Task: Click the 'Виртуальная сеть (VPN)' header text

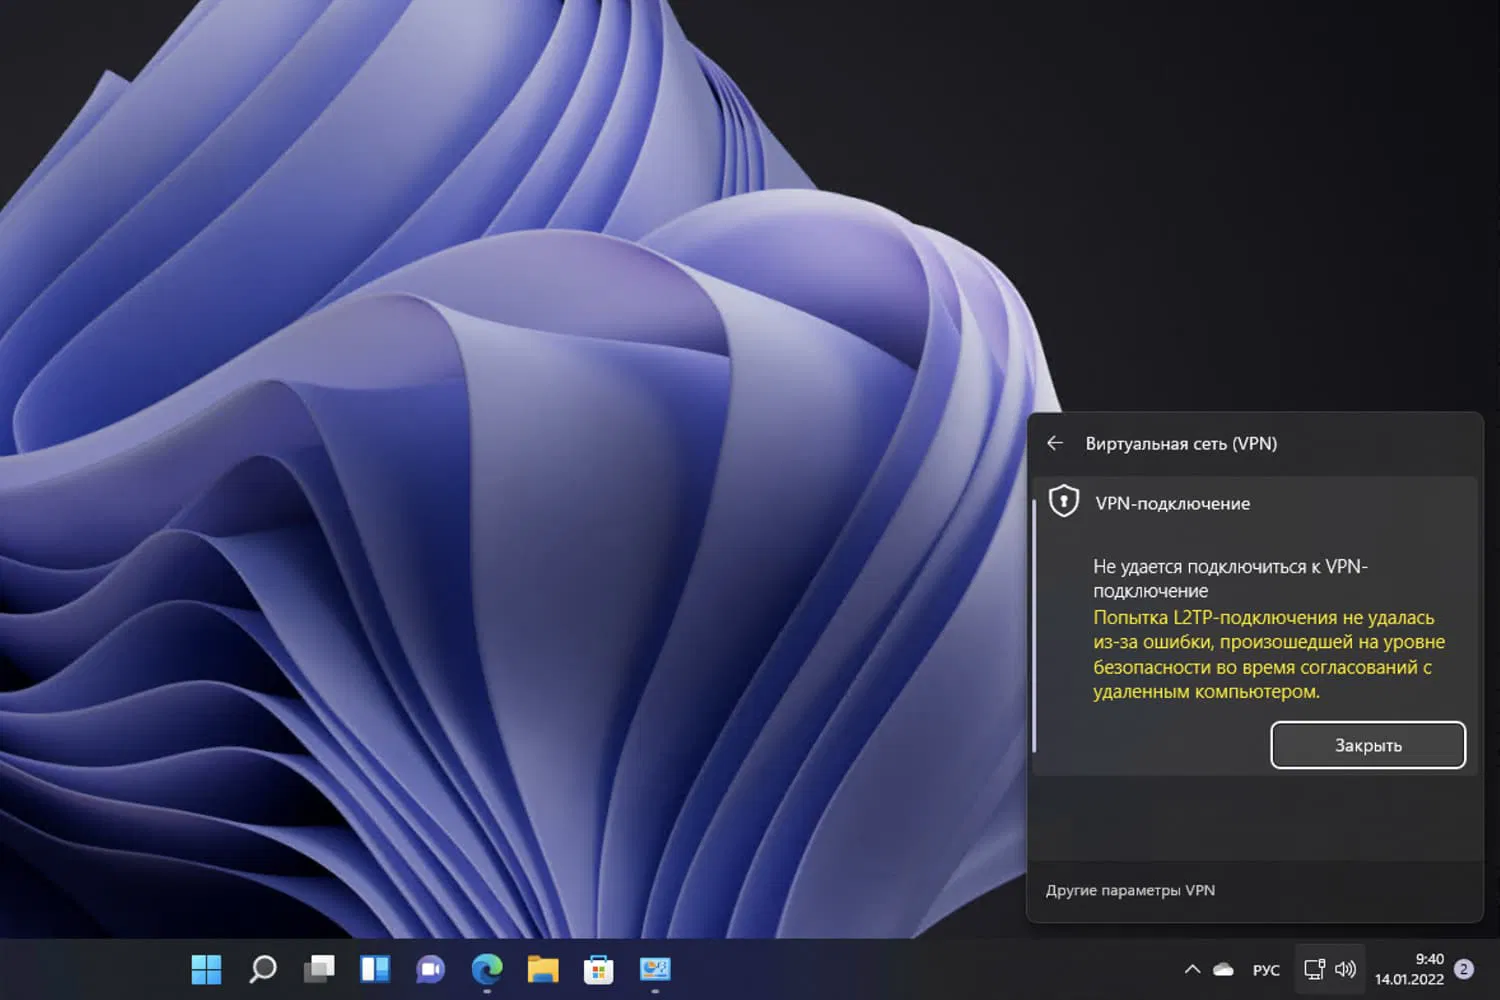Action: click(x=1181, y=443)
